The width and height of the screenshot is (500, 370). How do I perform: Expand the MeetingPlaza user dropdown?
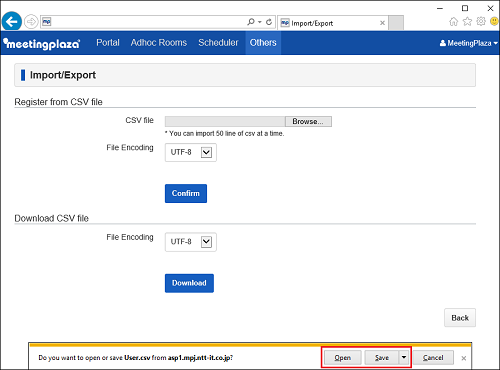click(468, 43)
